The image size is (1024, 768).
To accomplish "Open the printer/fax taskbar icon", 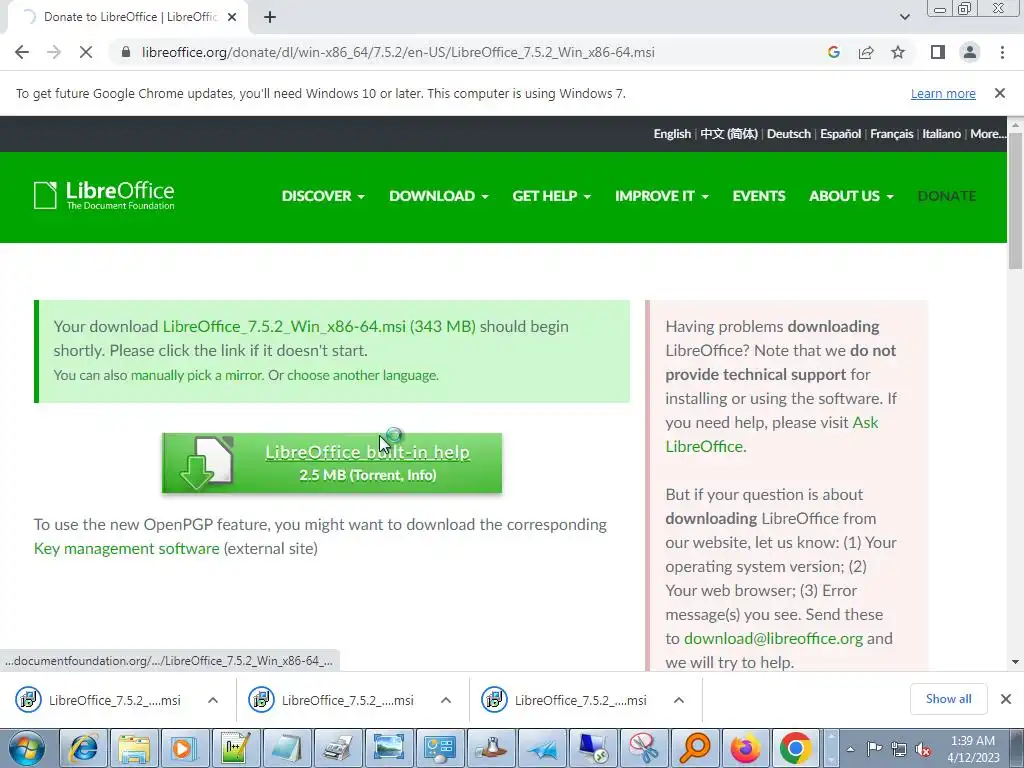I will tap(337, 748).
